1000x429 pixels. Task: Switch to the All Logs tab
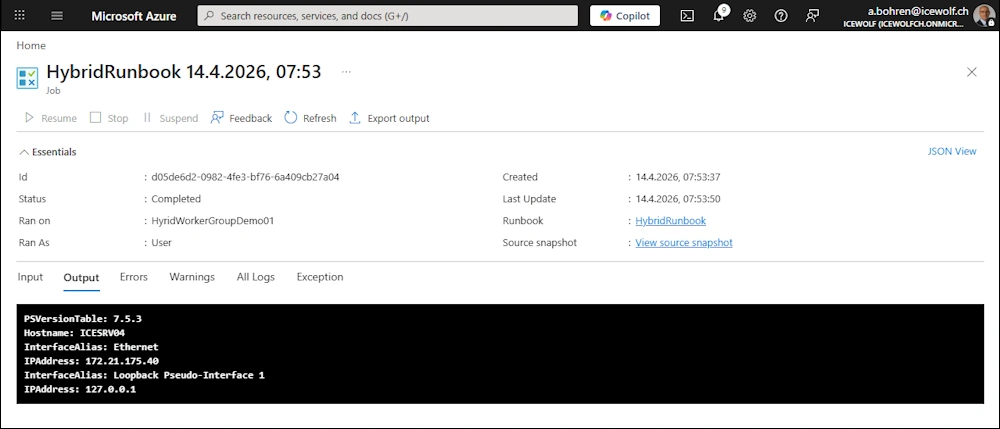pos(255,277)
